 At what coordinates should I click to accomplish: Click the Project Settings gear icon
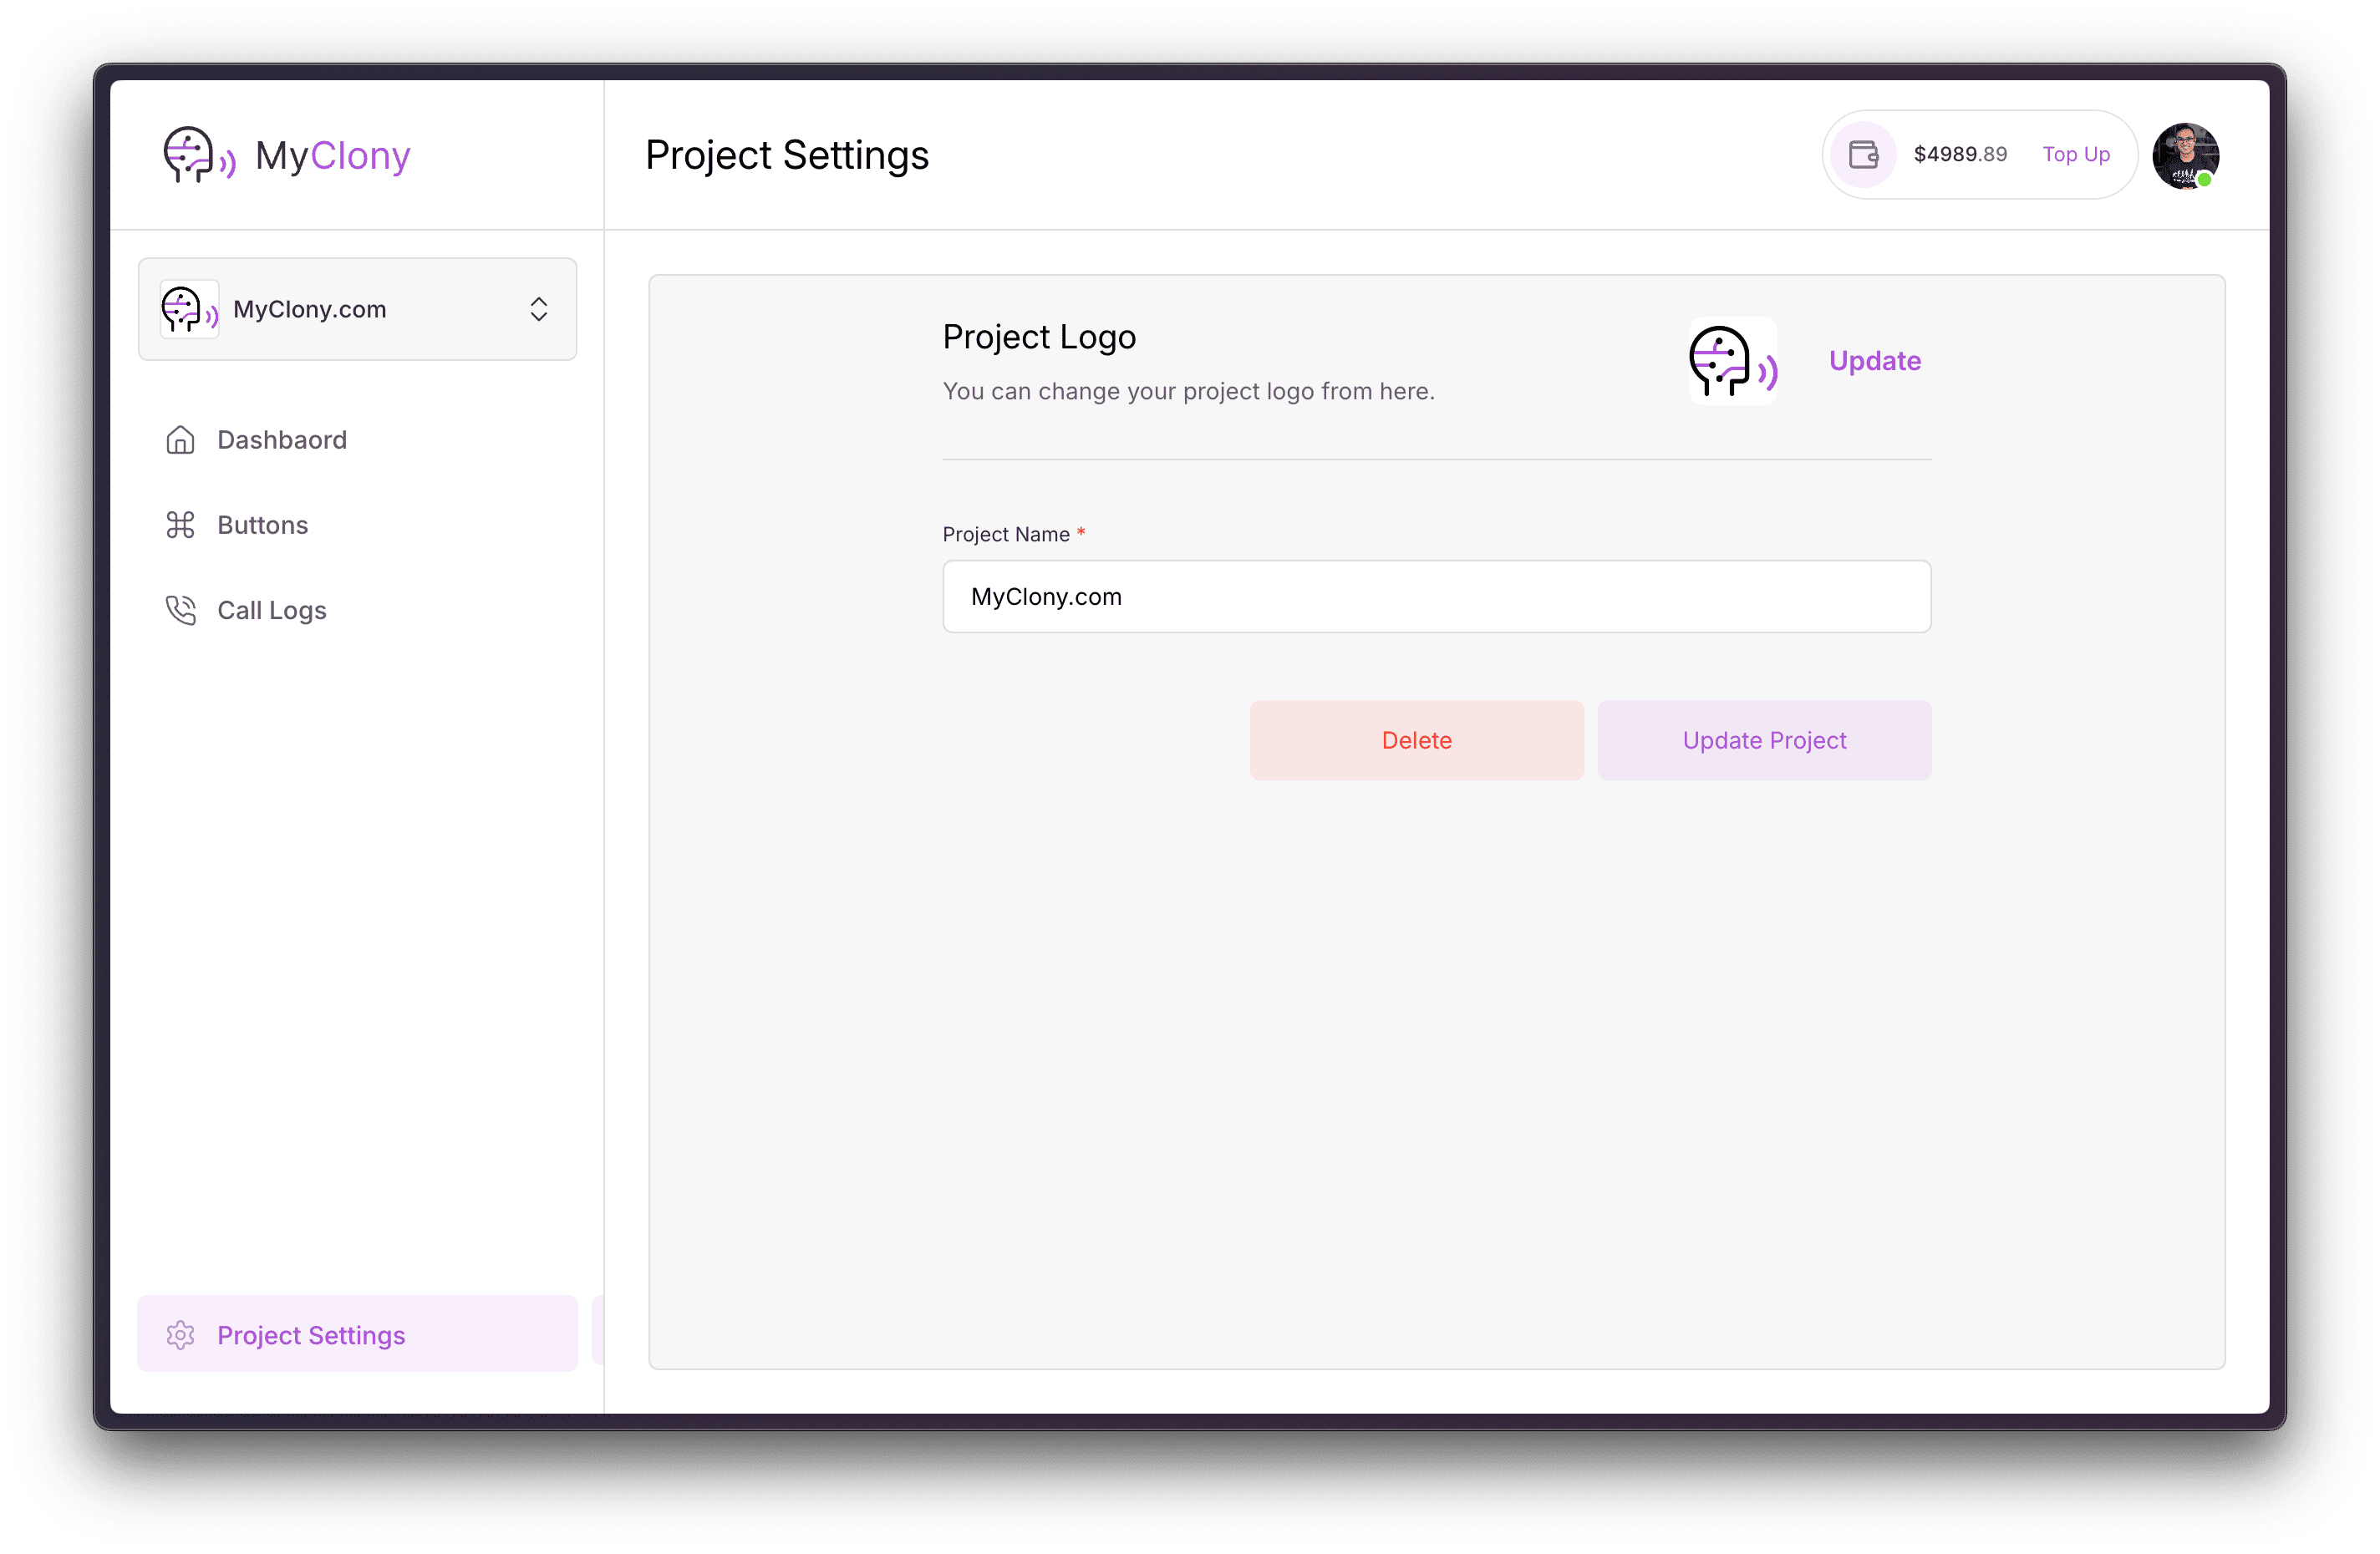pos(179,1333)
